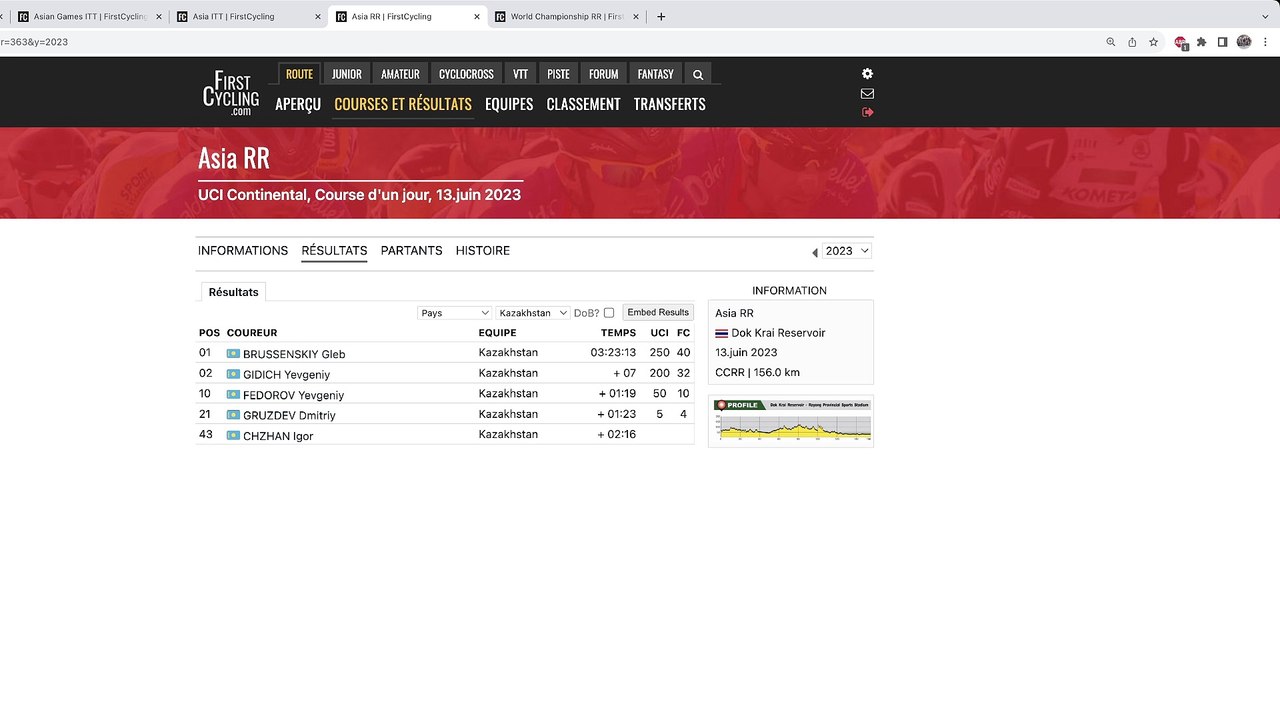The height and width of the screenshot is (720, 1280).
Task: Open rider GIDICH Yevgeniy's page
Action: (x=286, y=375)
